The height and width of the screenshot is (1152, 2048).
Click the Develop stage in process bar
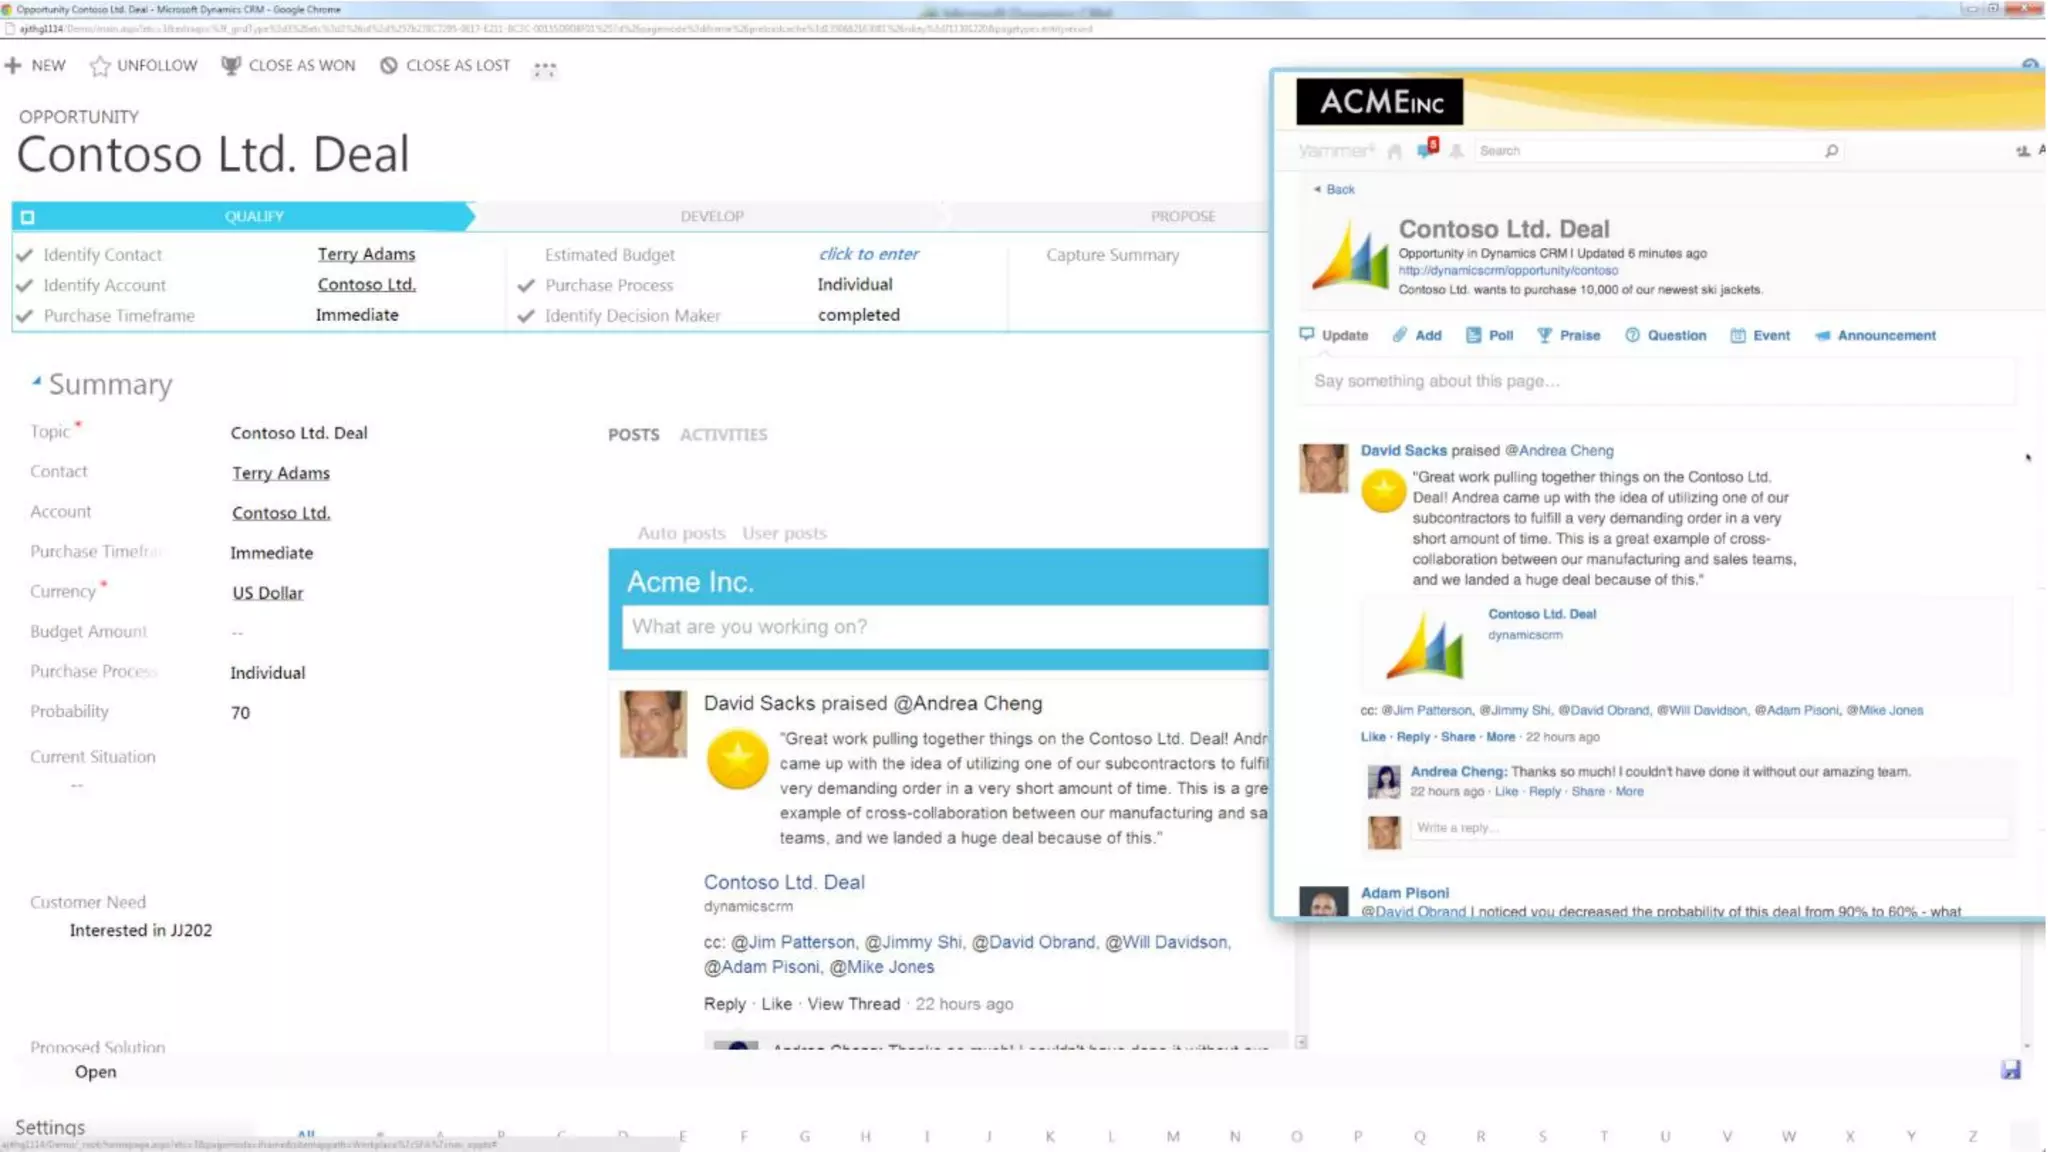(712, 216)
